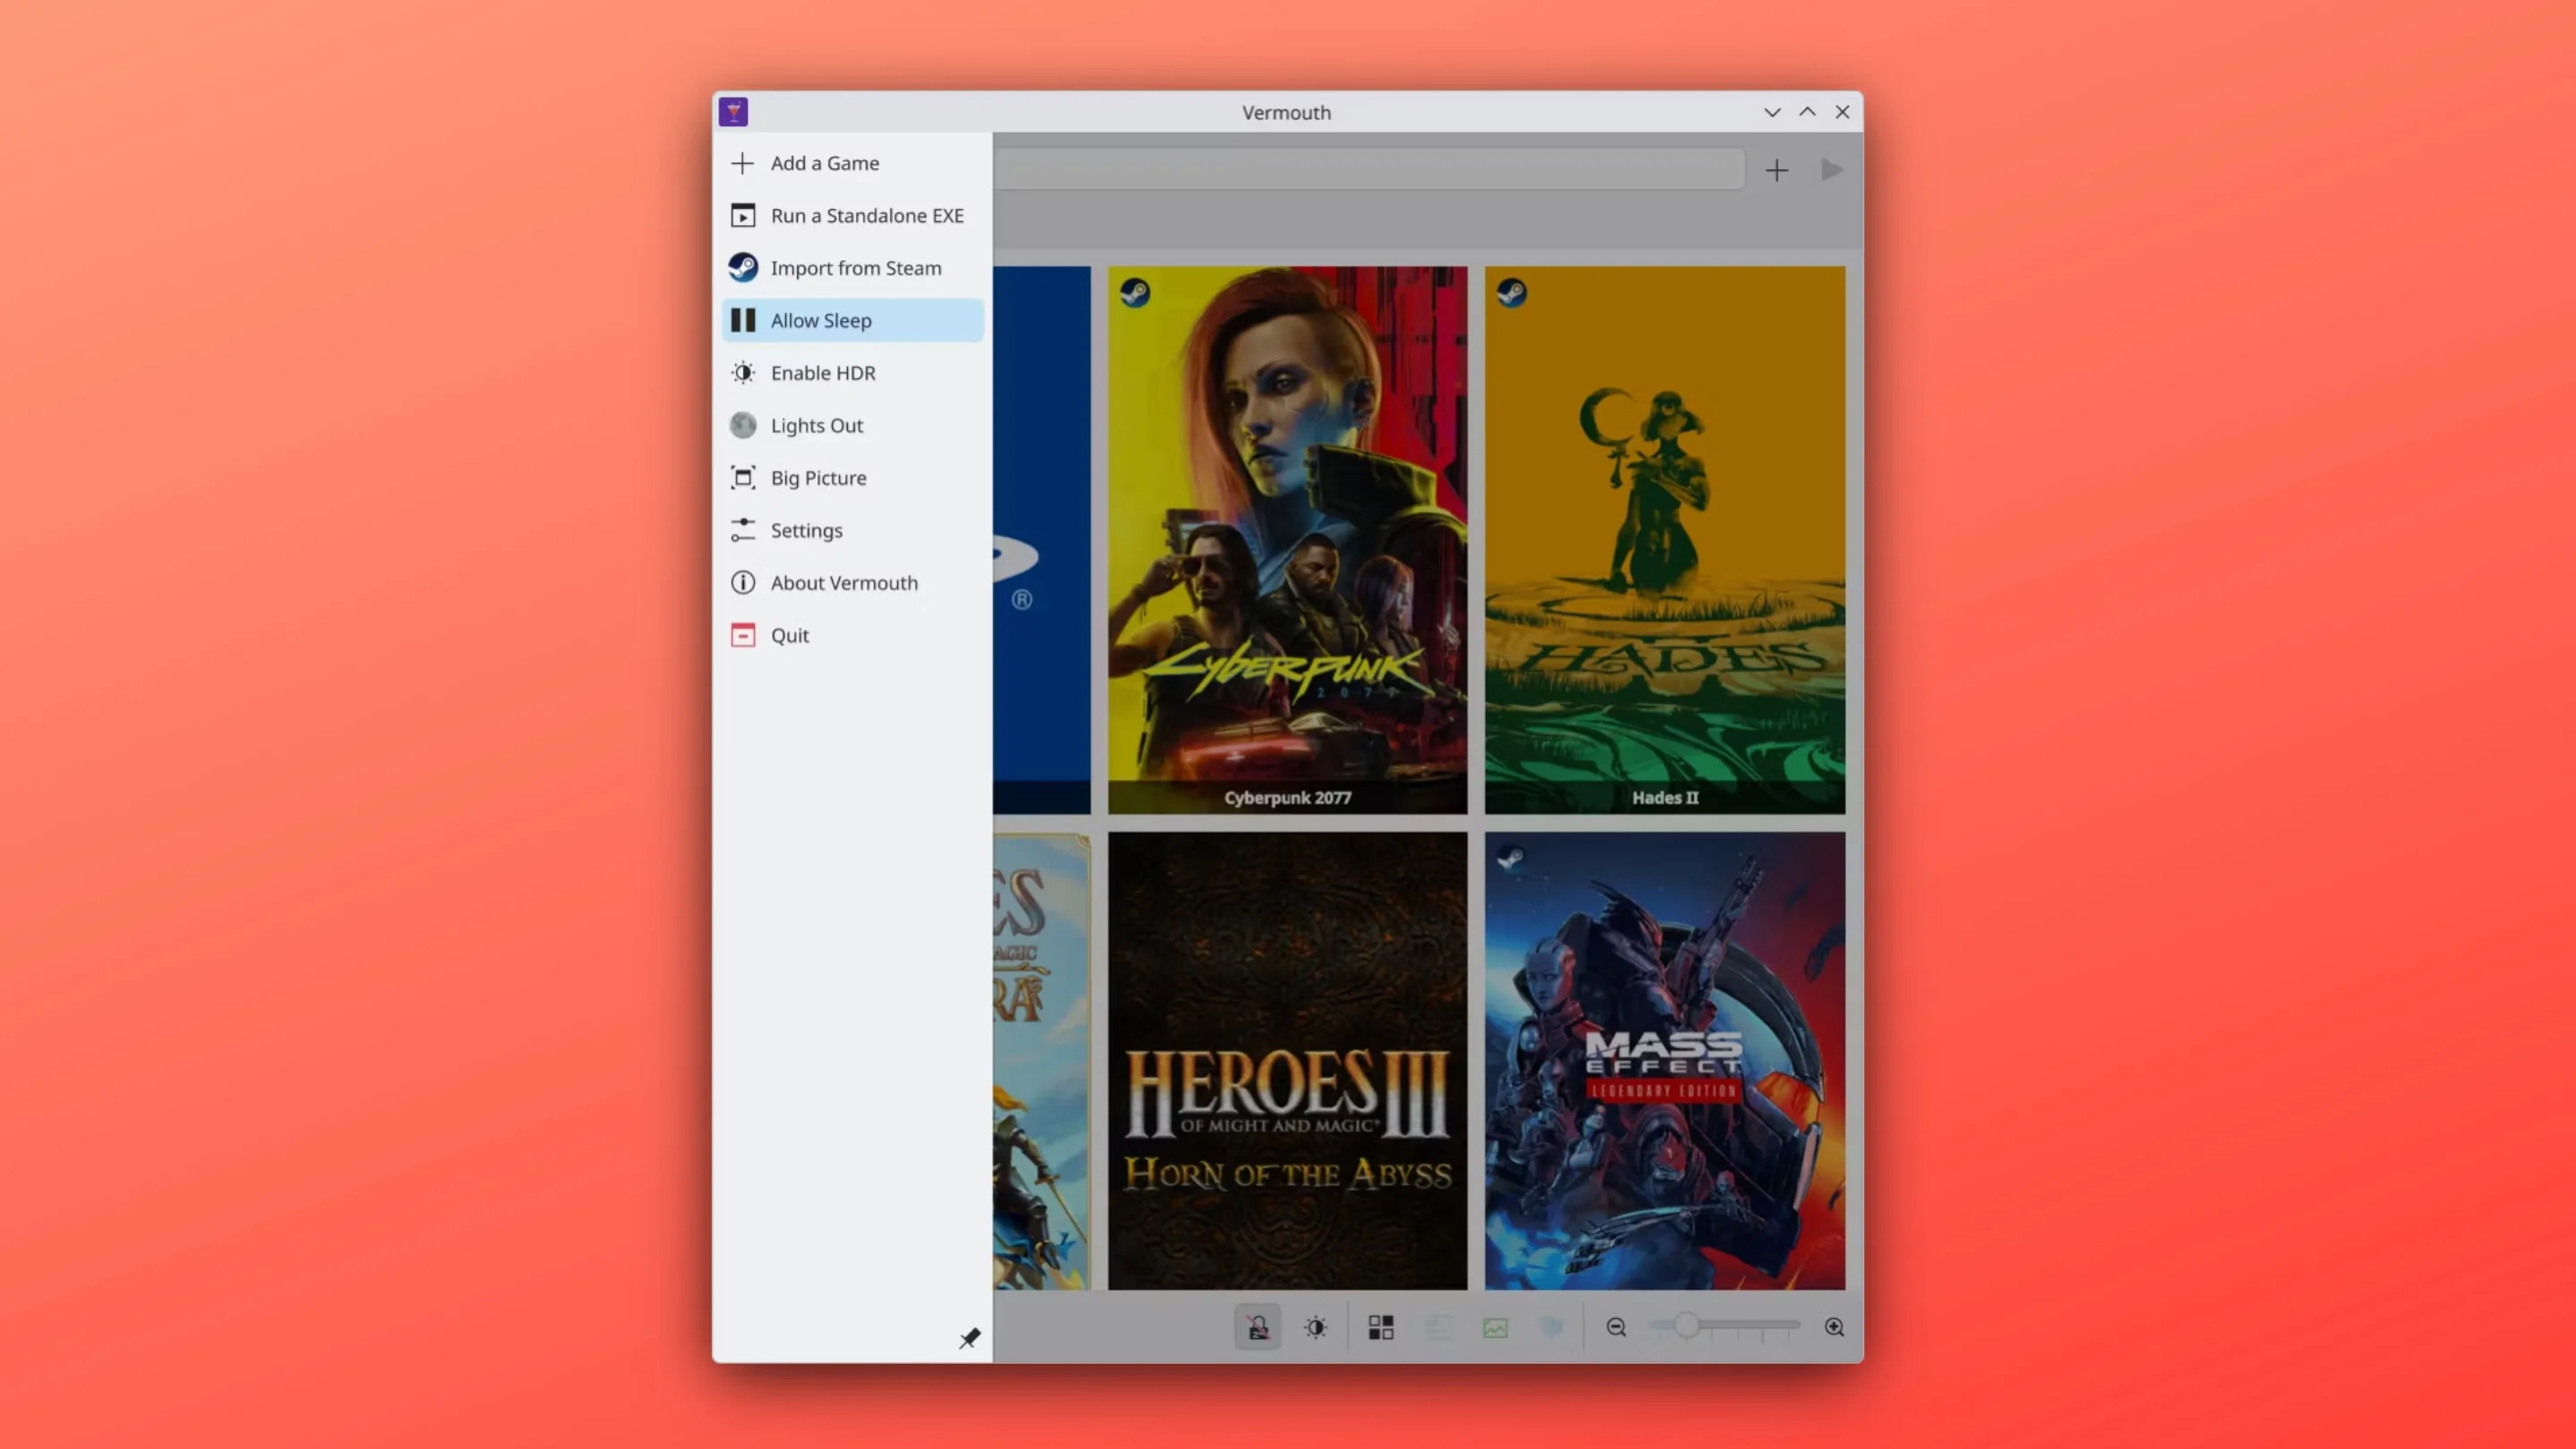2576x1449 pixels.
Task: Minimize the Vermouth window
Action: click(1772, 112)
